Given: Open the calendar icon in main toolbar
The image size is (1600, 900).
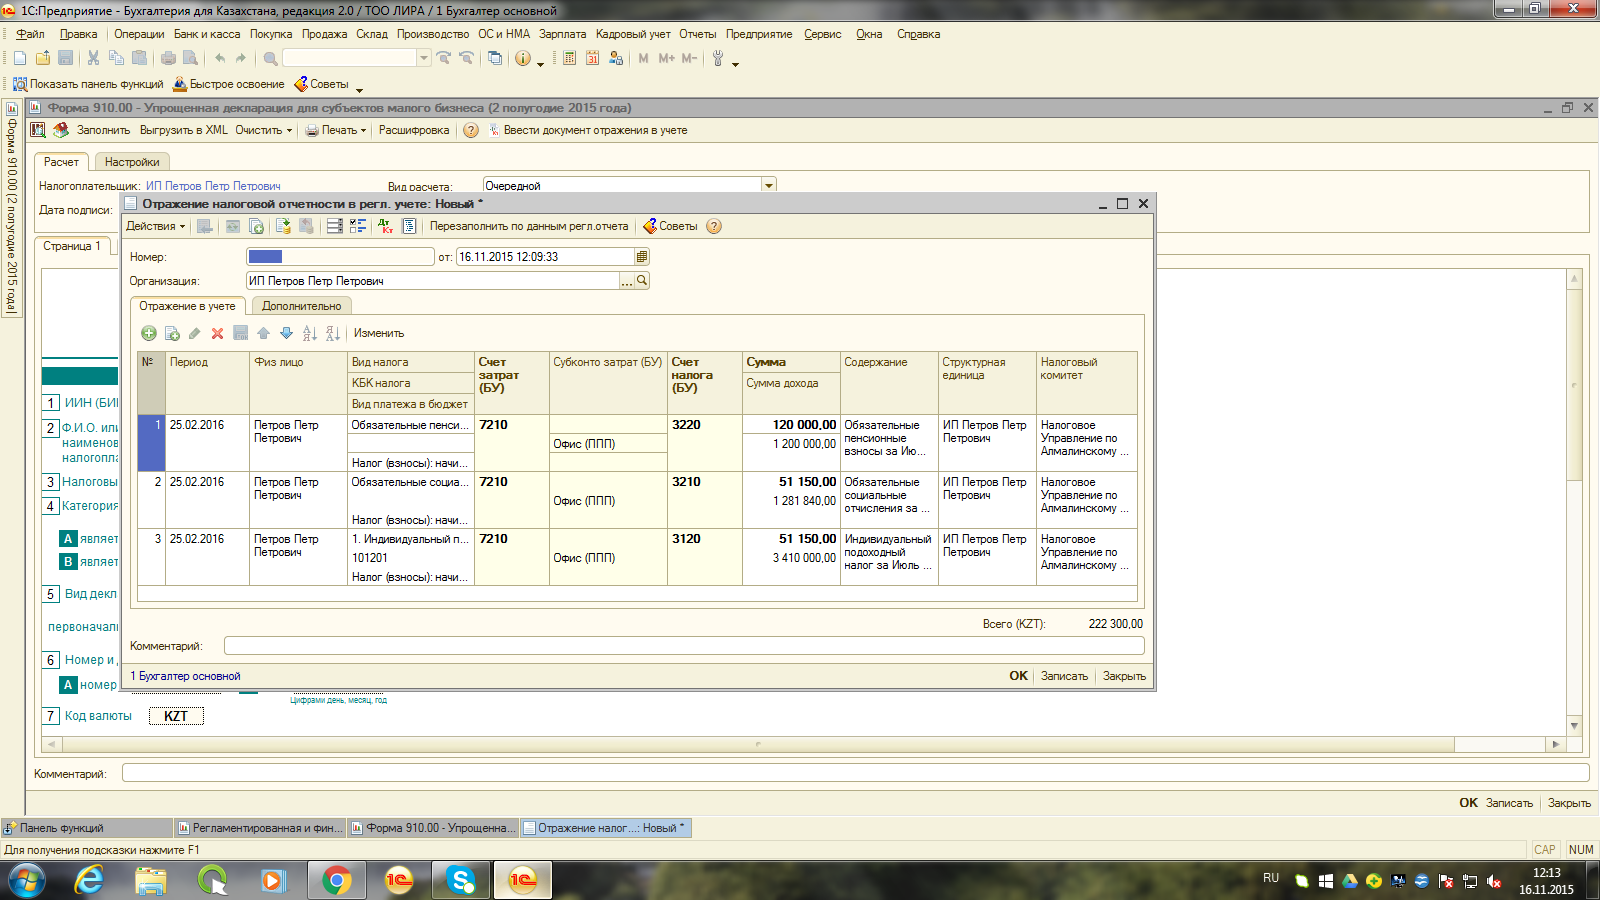Looking at the screenshot, I should tap(592, 58).
